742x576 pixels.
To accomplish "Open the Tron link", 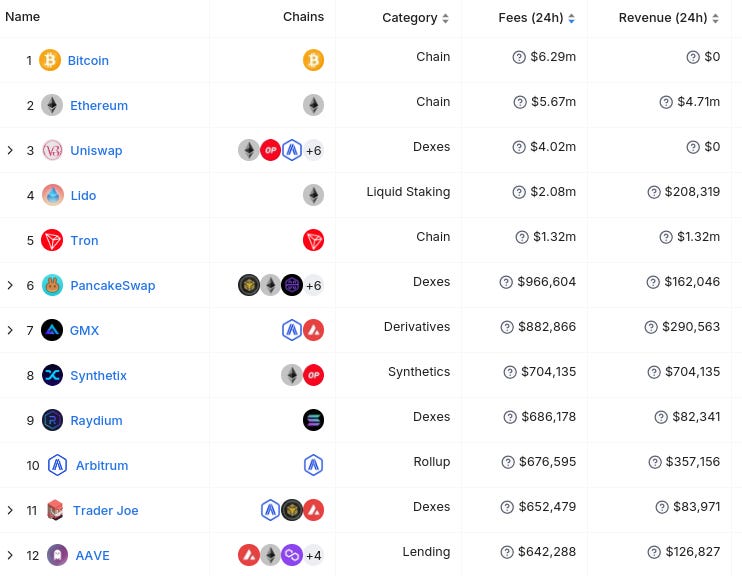I will tap(84, 240).
